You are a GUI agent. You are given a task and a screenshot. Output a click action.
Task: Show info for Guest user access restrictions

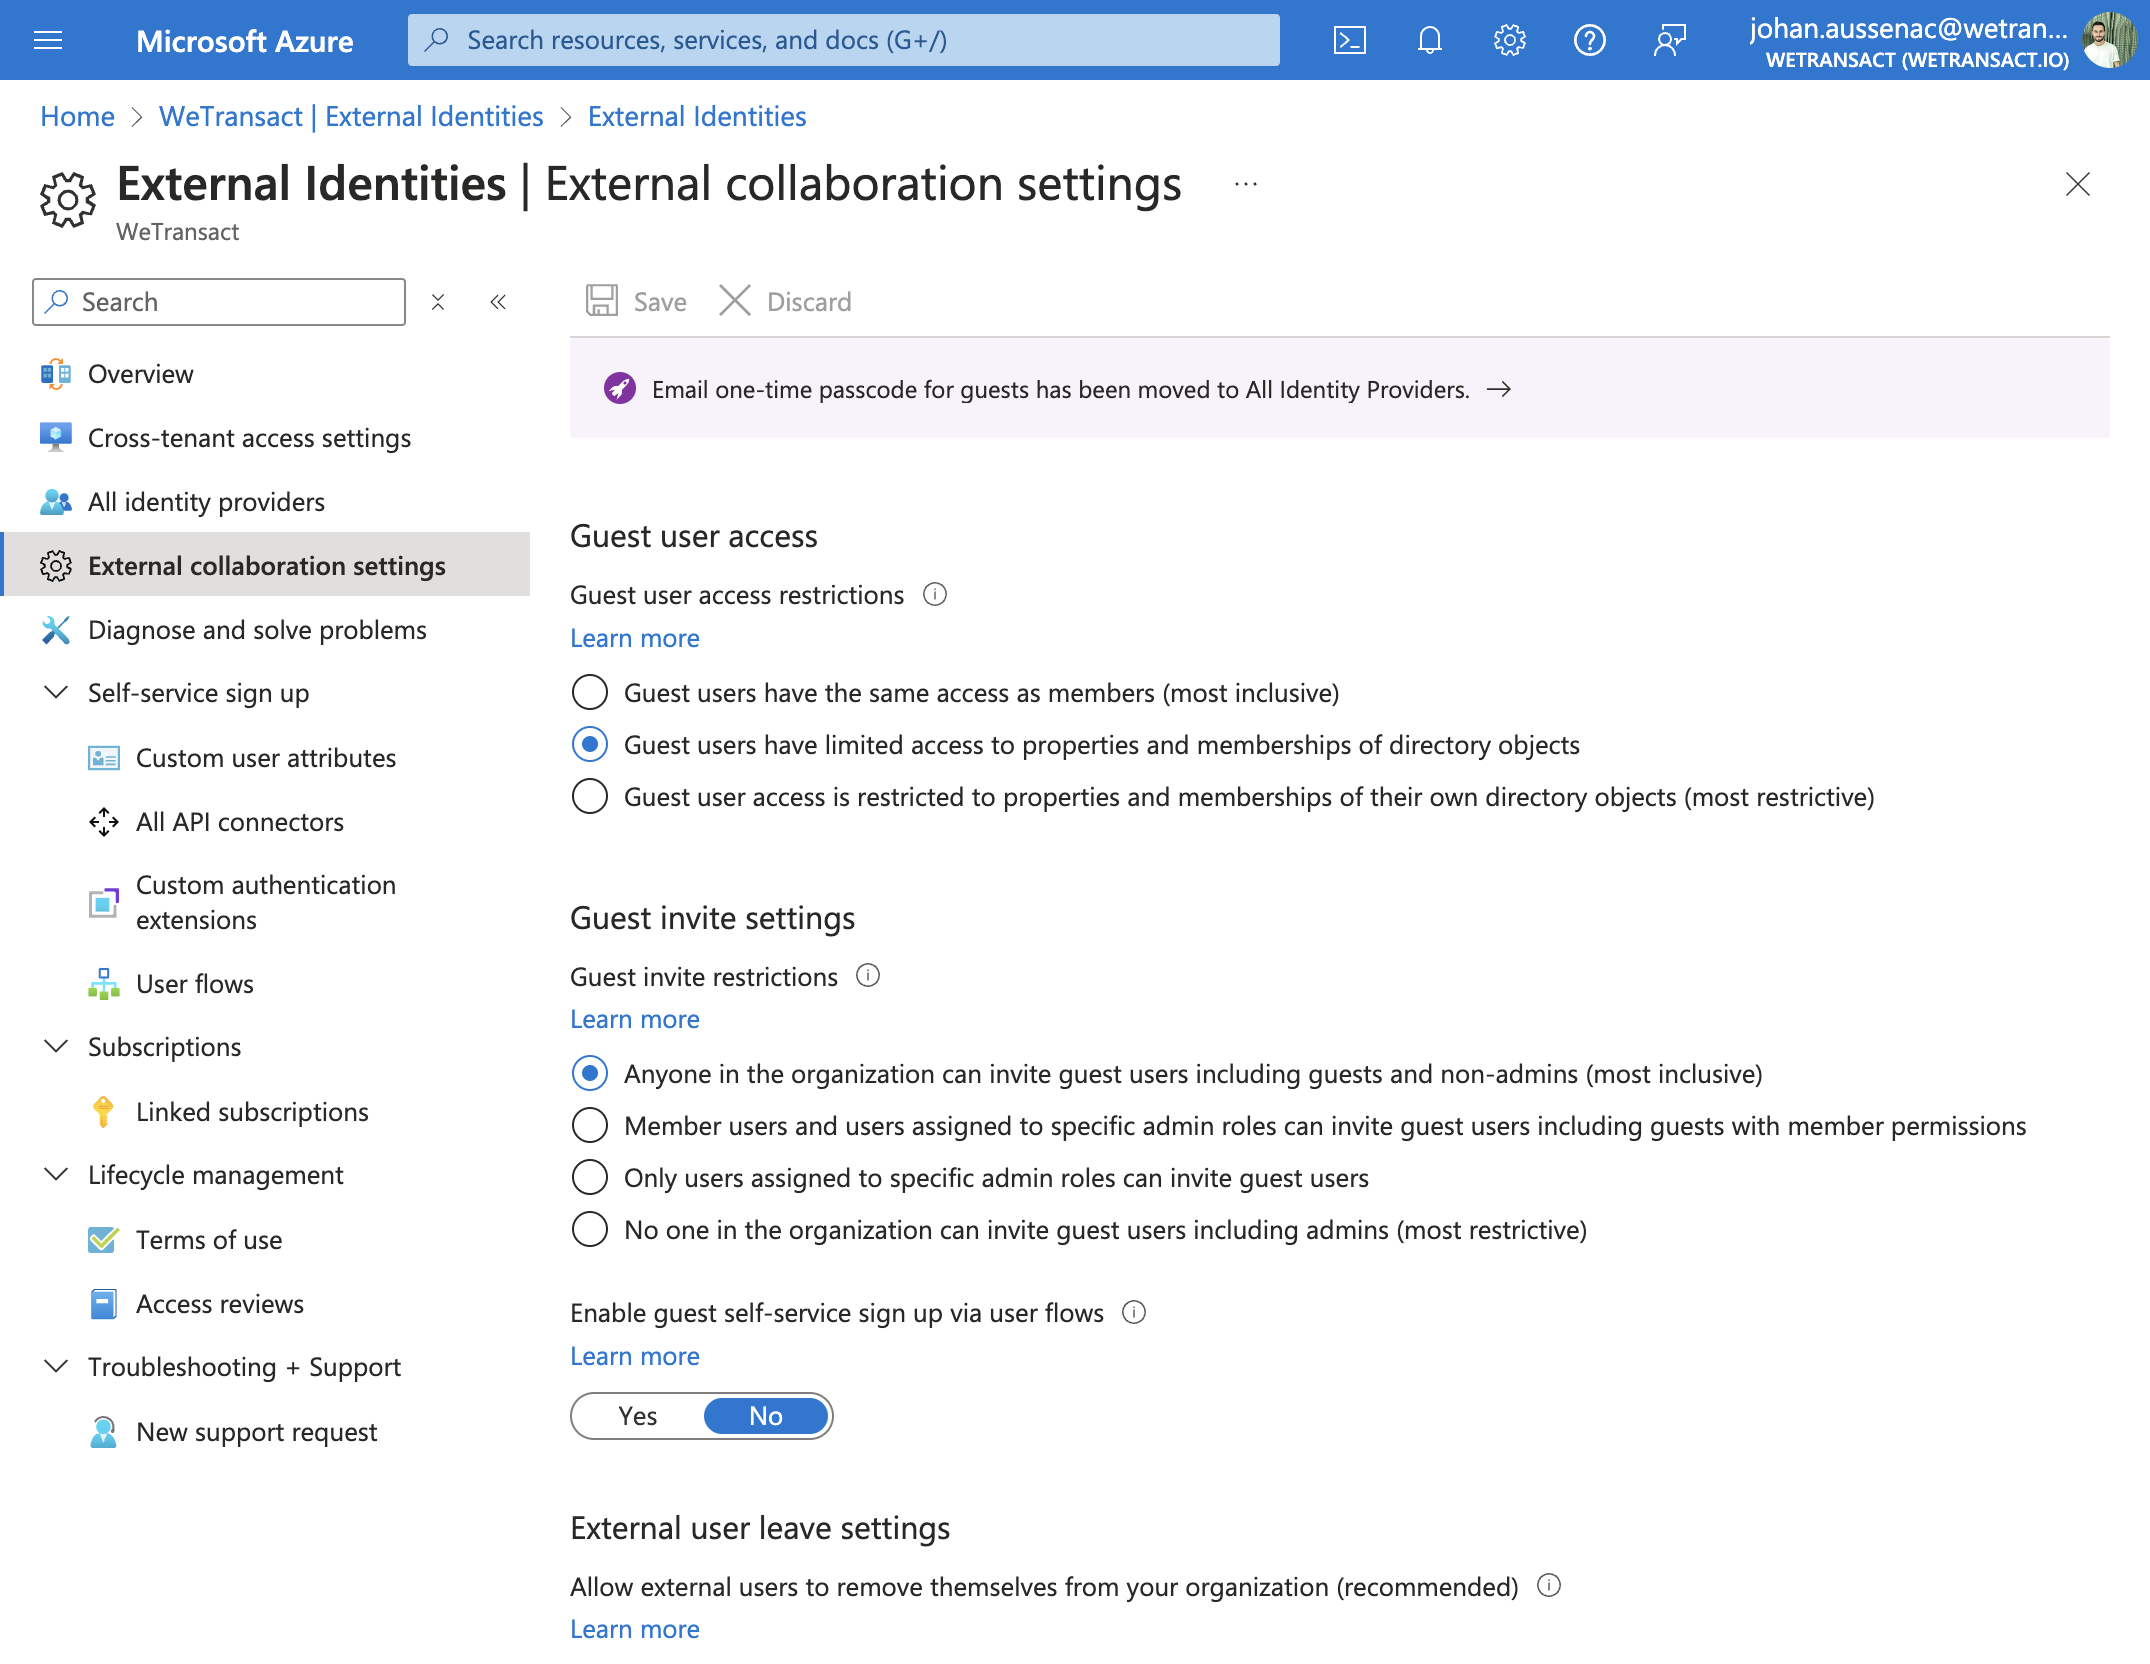click(935, 595)
